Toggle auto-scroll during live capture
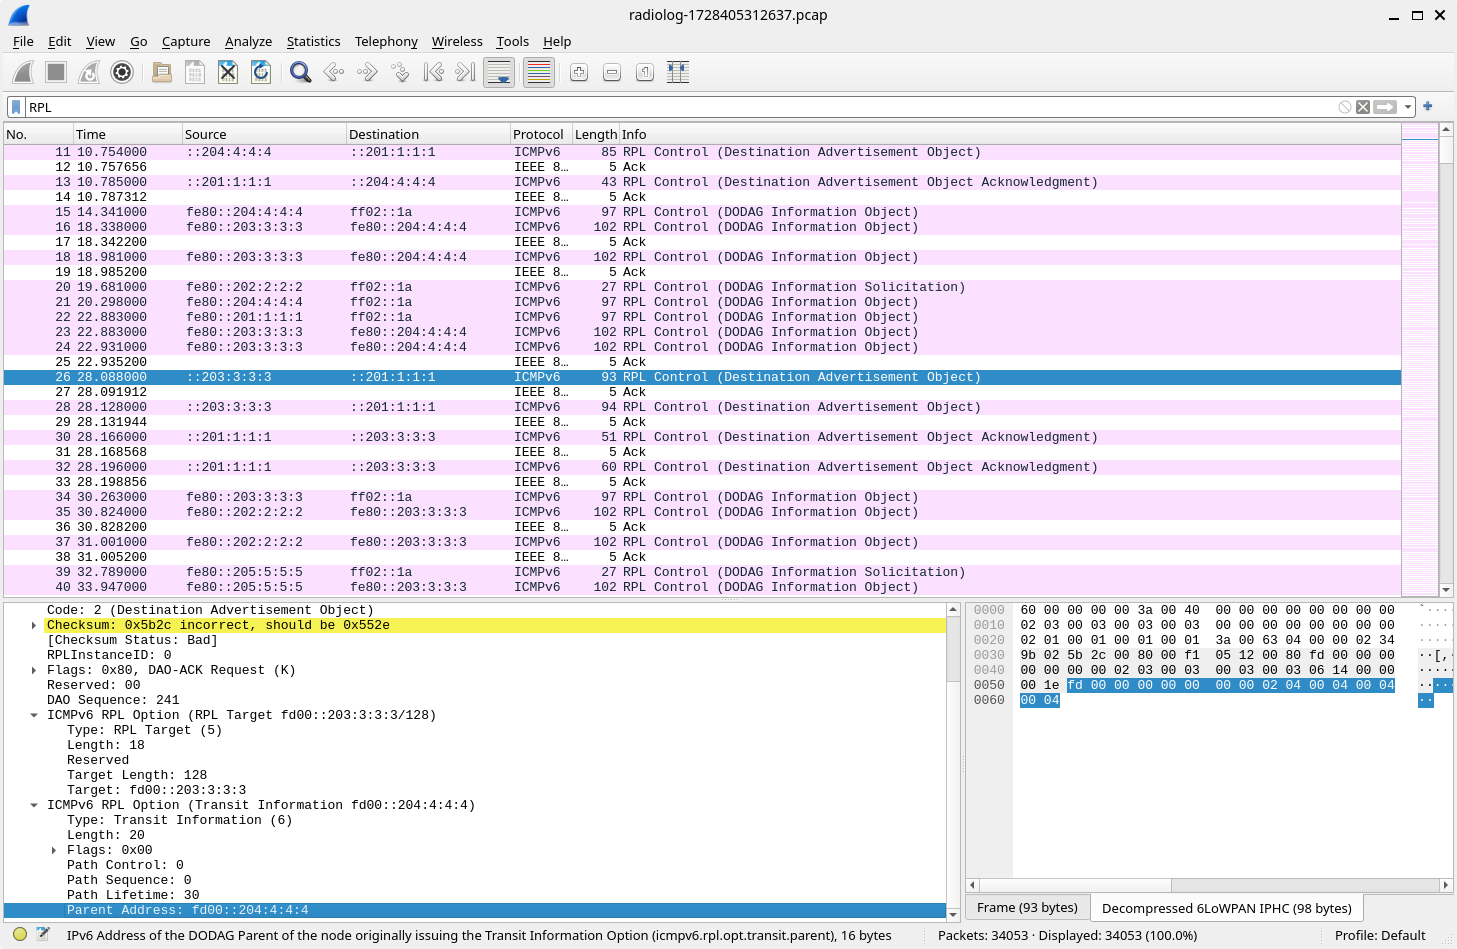The image size is (1457, 949). click(499, 72)
